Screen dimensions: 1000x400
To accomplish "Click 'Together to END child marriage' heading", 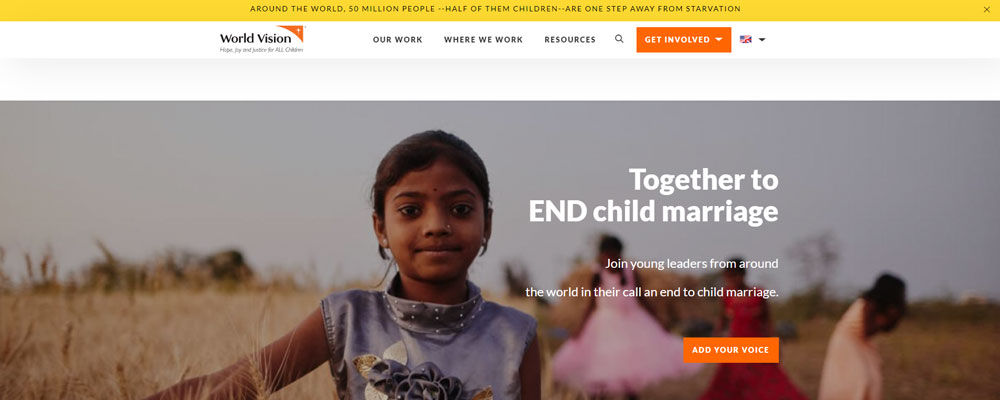I will [x=653, y=195].
